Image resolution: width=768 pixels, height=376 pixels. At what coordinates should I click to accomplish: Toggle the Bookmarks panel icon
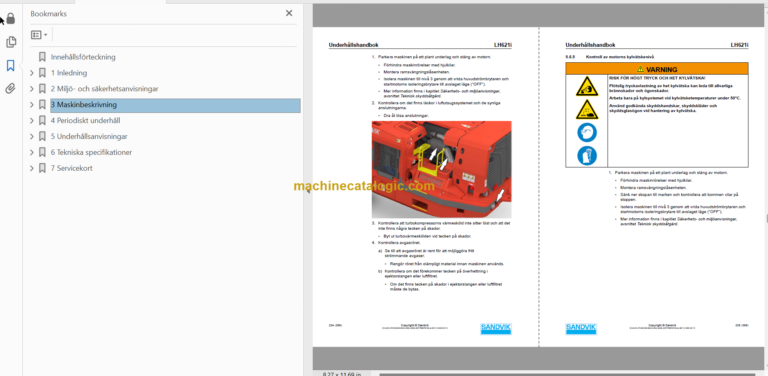click(x=11, y=66)
